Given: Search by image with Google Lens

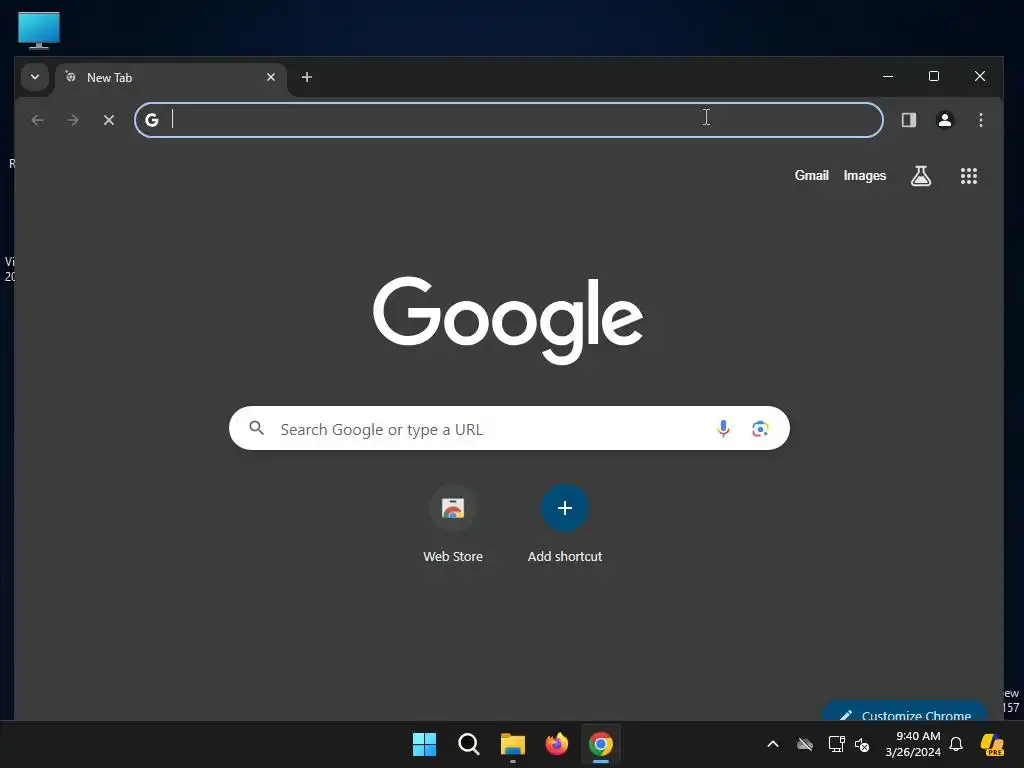Looking at the screenshot, I should pyautogui.click(x=760, y=428).
